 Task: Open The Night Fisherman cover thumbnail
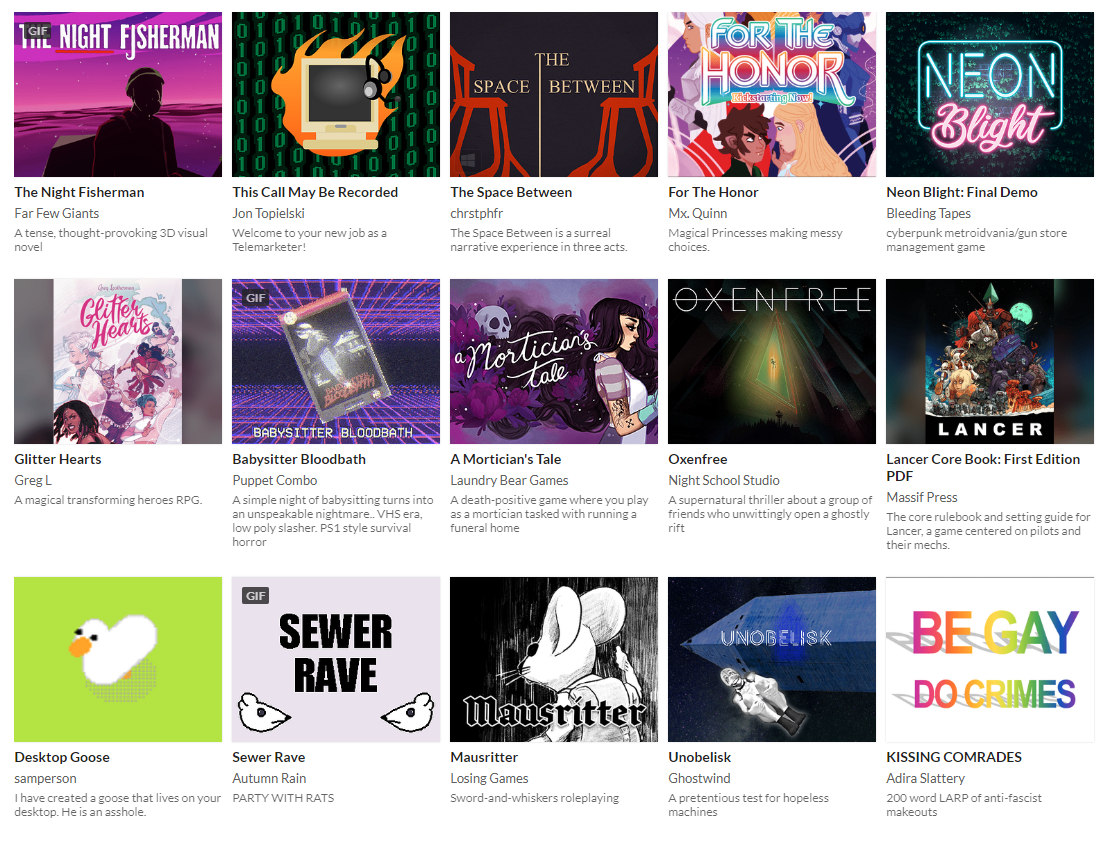(118, 94)
